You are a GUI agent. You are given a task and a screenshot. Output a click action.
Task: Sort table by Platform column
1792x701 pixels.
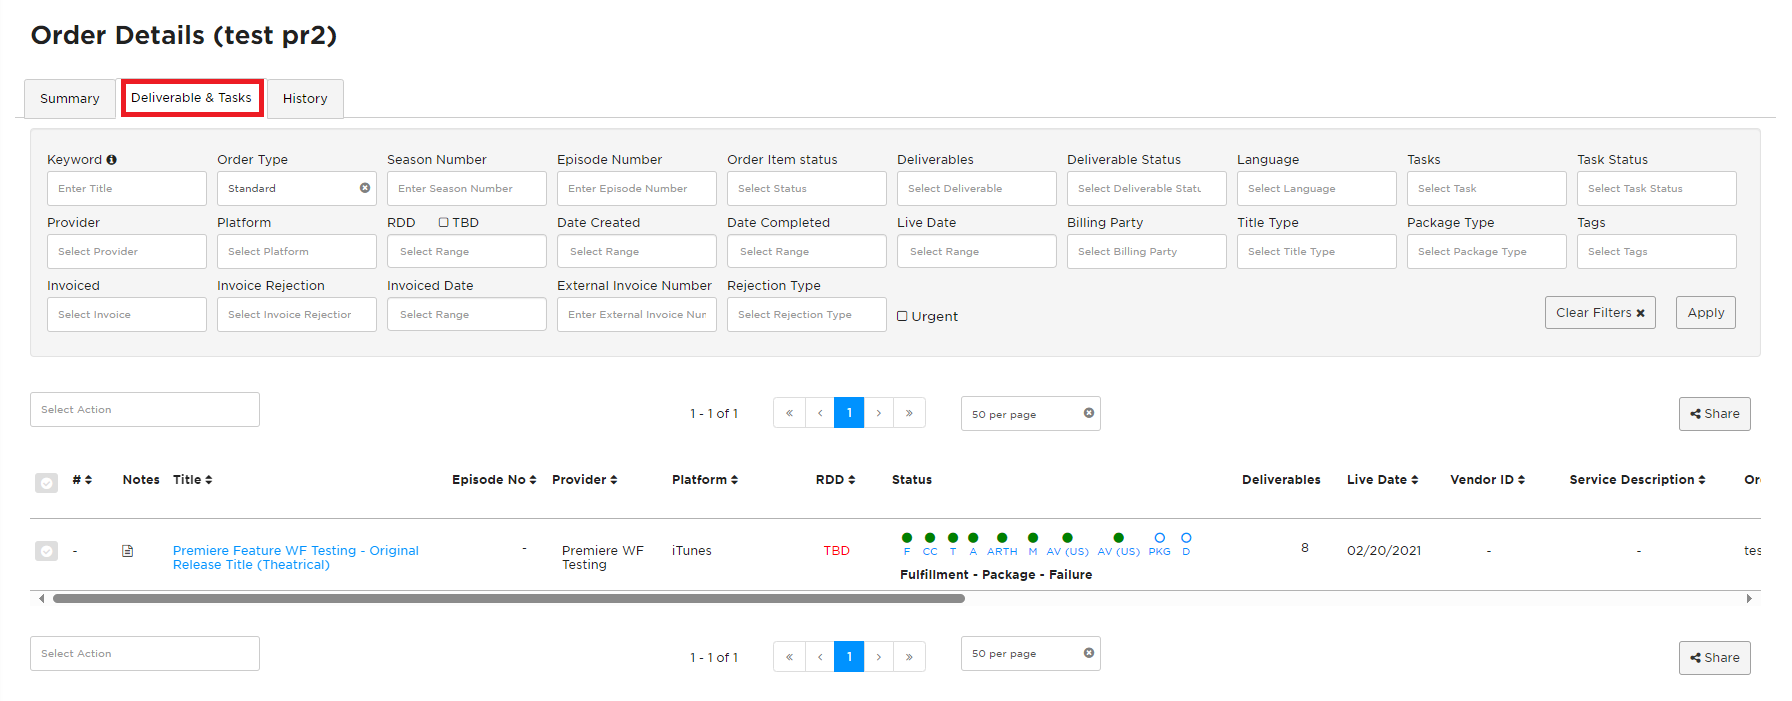705,480
